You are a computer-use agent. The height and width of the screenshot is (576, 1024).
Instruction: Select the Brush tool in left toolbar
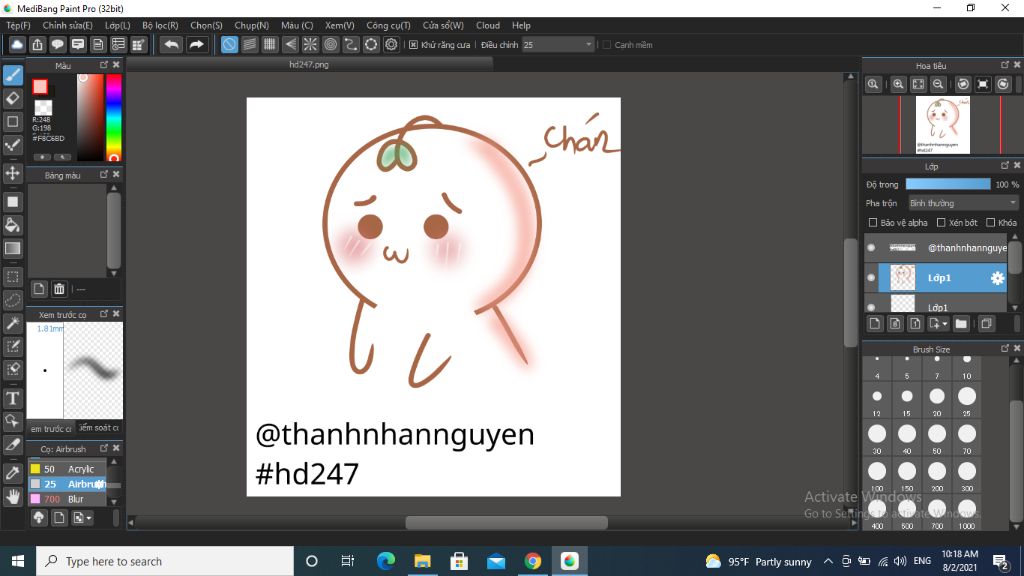(x=13, y=75)
